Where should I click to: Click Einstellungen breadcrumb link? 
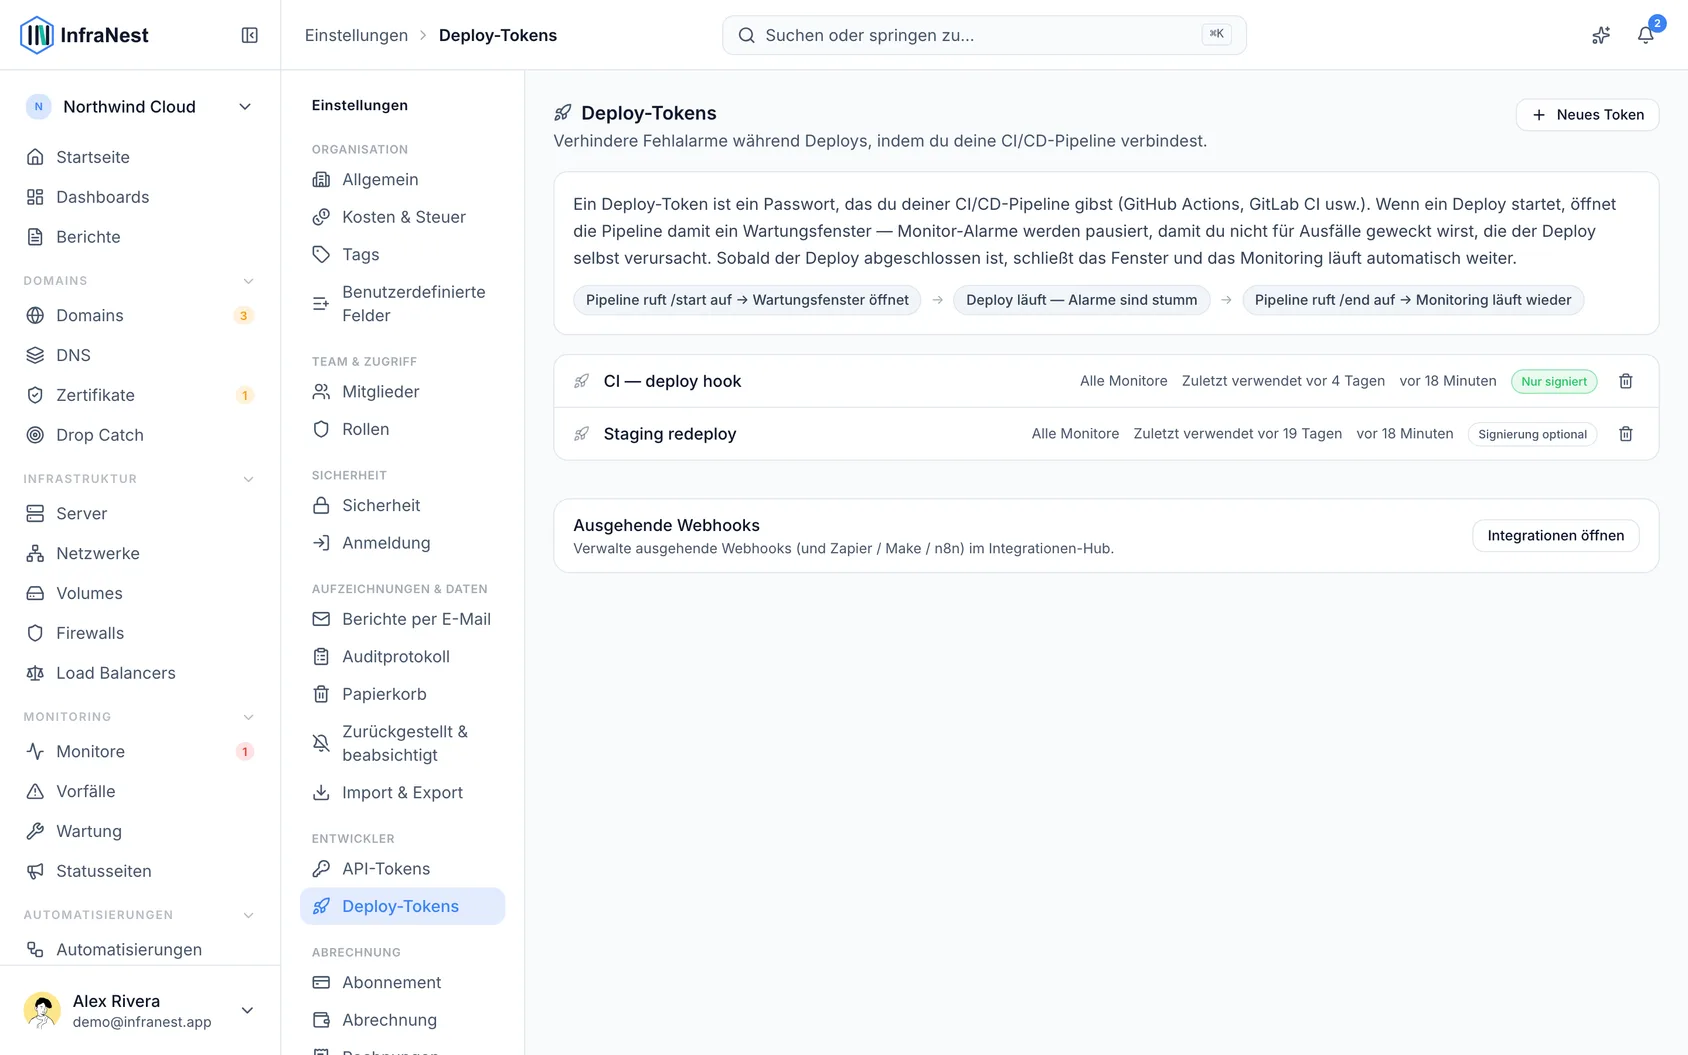(356, 35)
